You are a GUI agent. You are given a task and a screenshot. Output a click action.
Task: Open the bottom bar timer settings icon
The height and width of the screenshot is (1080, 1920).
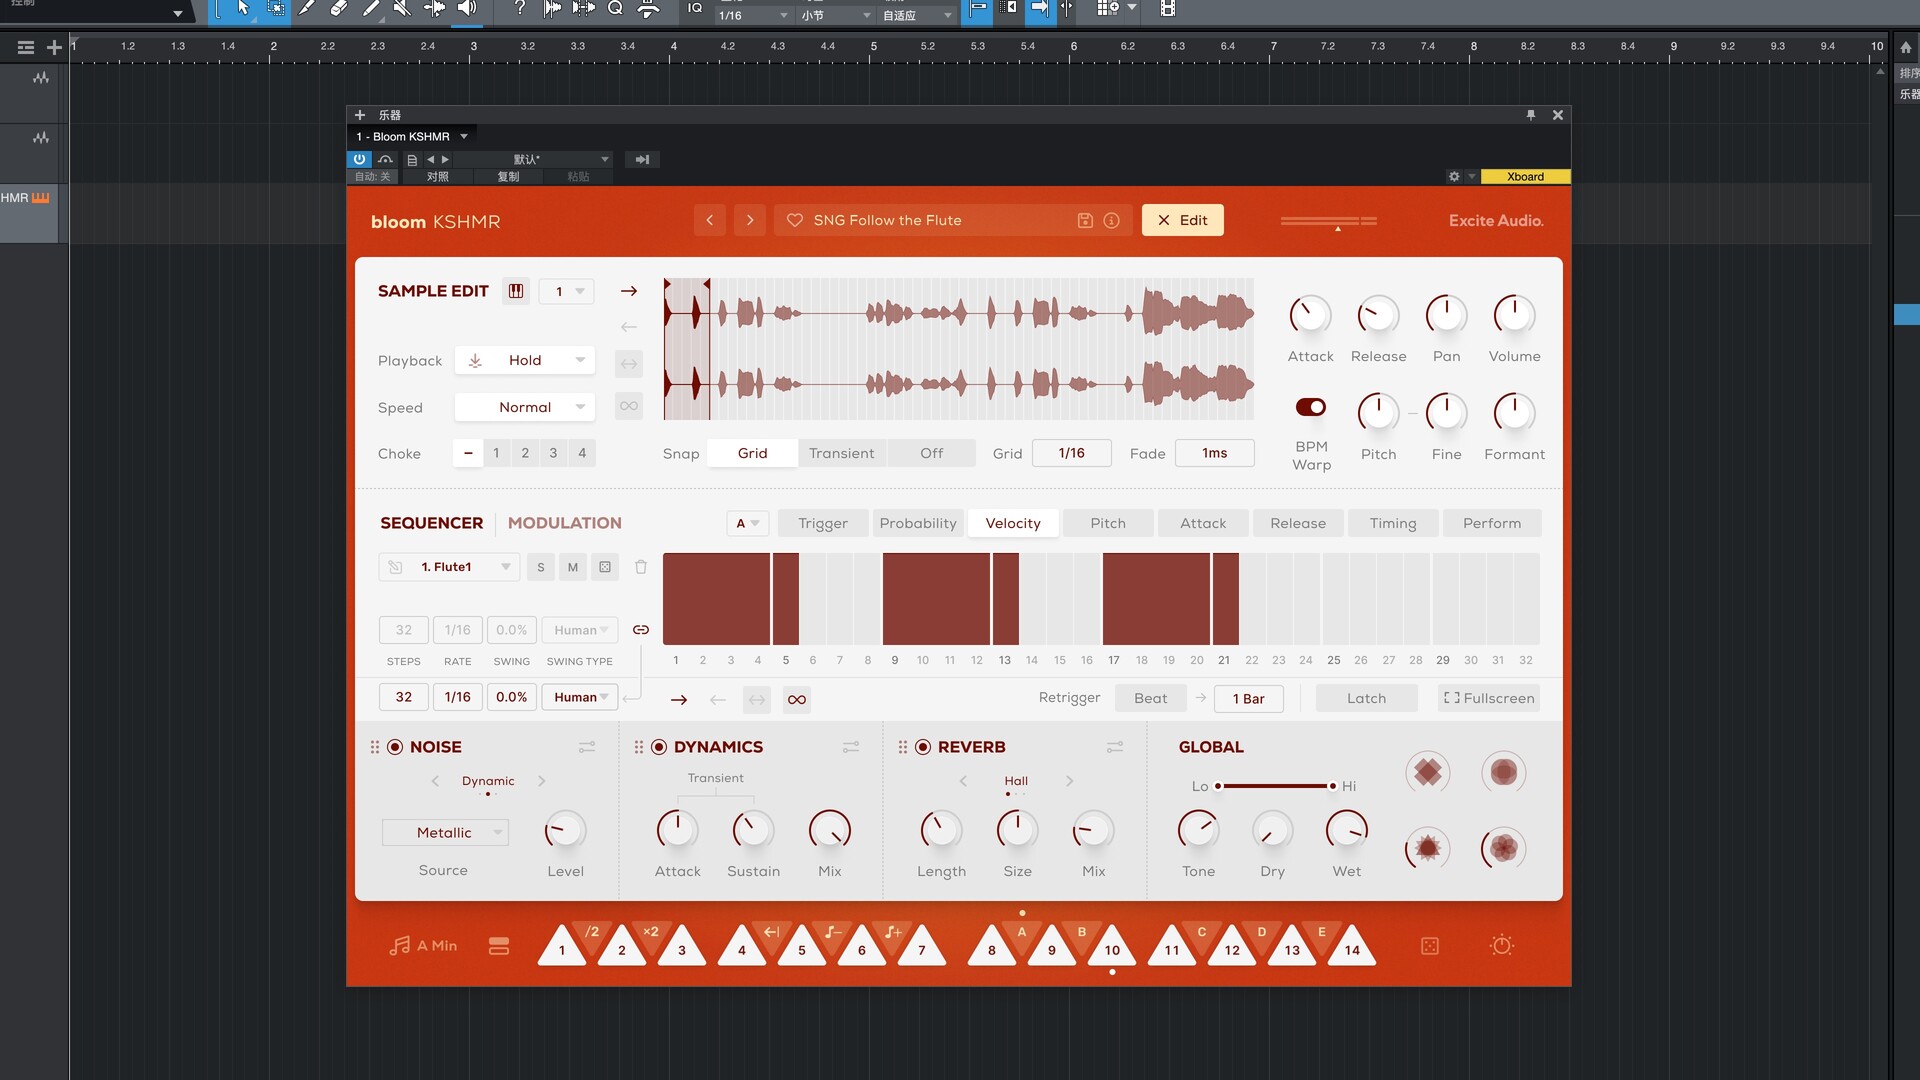[x=1502, y=945]
